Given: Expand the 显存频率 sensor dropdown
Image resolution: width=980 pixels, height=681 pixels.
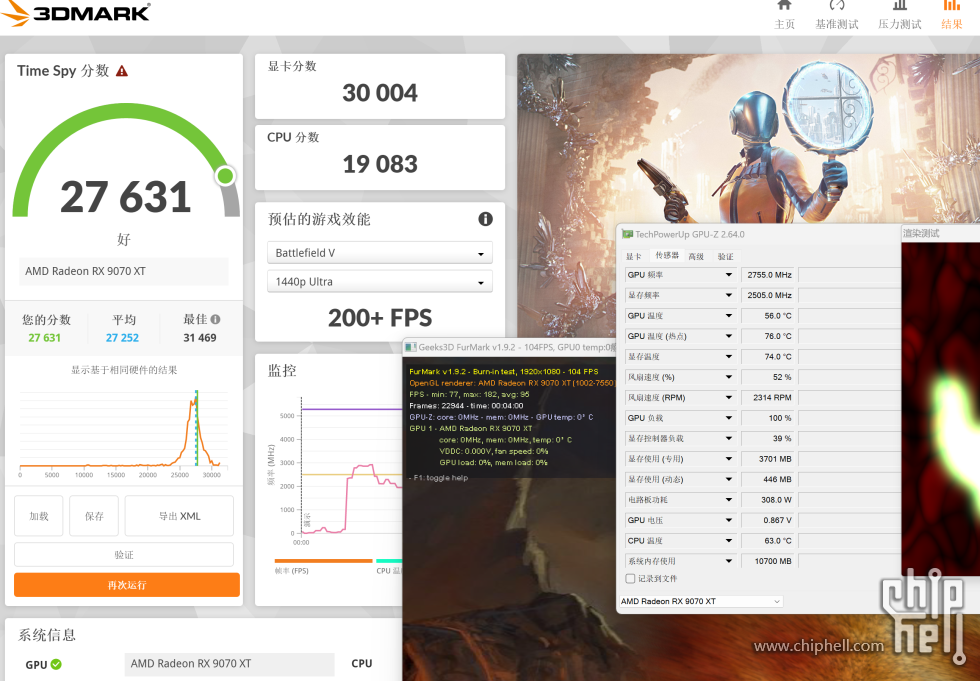Looking at the screenshot, I should point(728,295).
